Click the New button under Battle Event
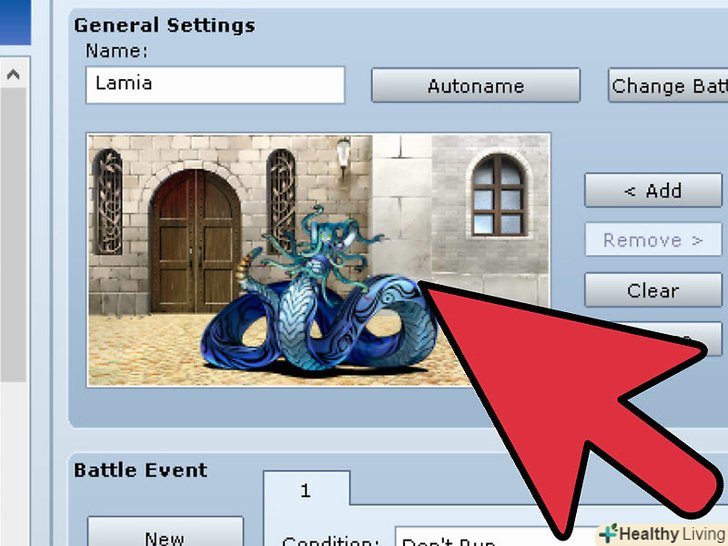This screenshot has width=728, height=546. [x=165, y=532]
